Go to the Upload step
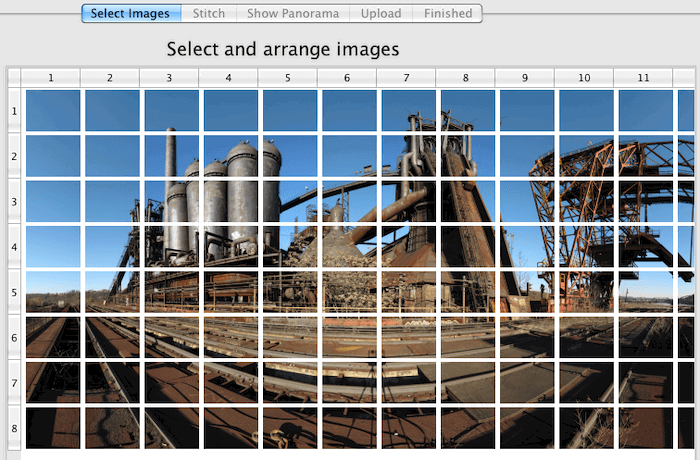The image size is (700, 460). pyautogui.click(x=381, y=13)
